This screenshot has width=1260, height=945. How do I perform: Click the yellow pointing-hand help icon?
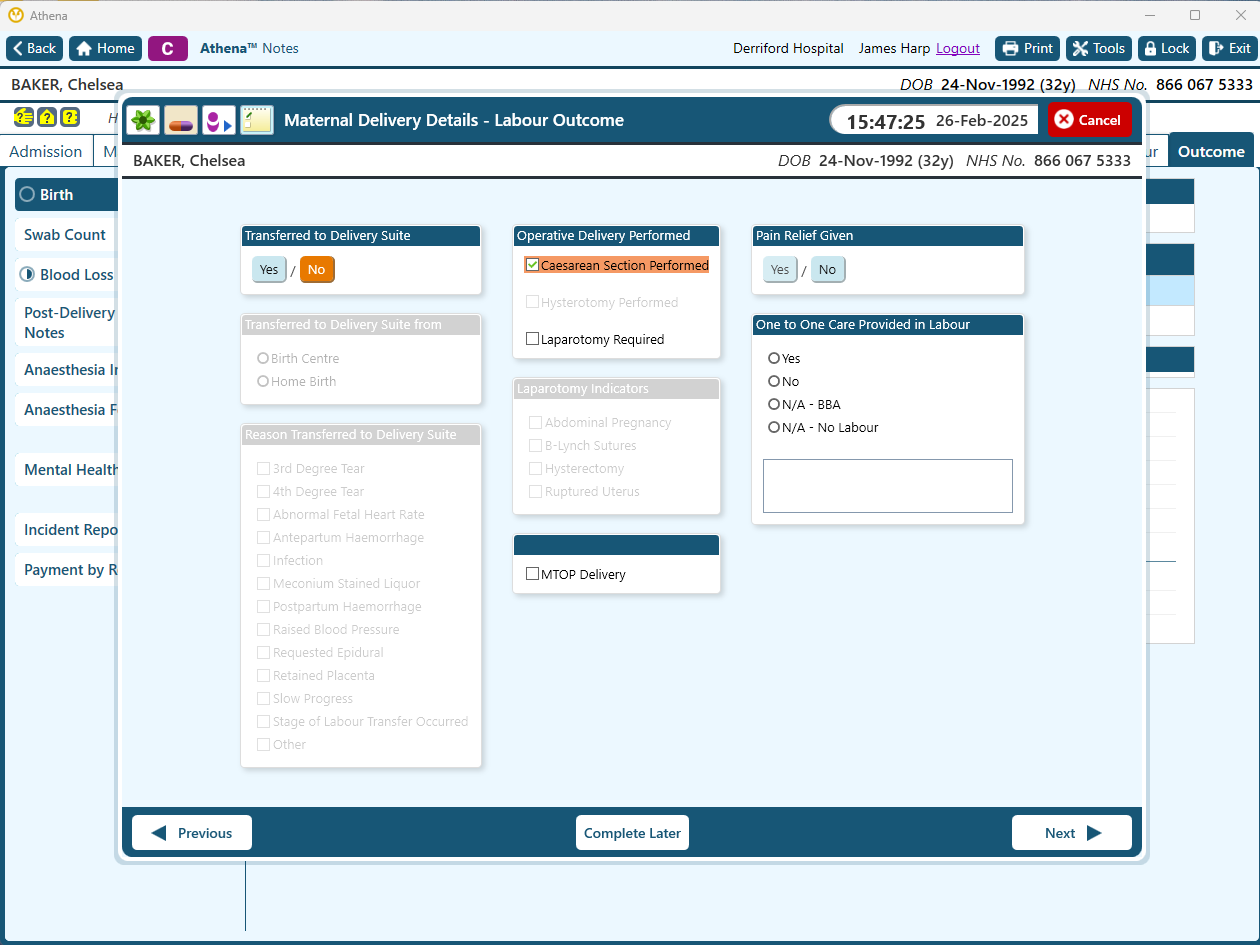22,117
